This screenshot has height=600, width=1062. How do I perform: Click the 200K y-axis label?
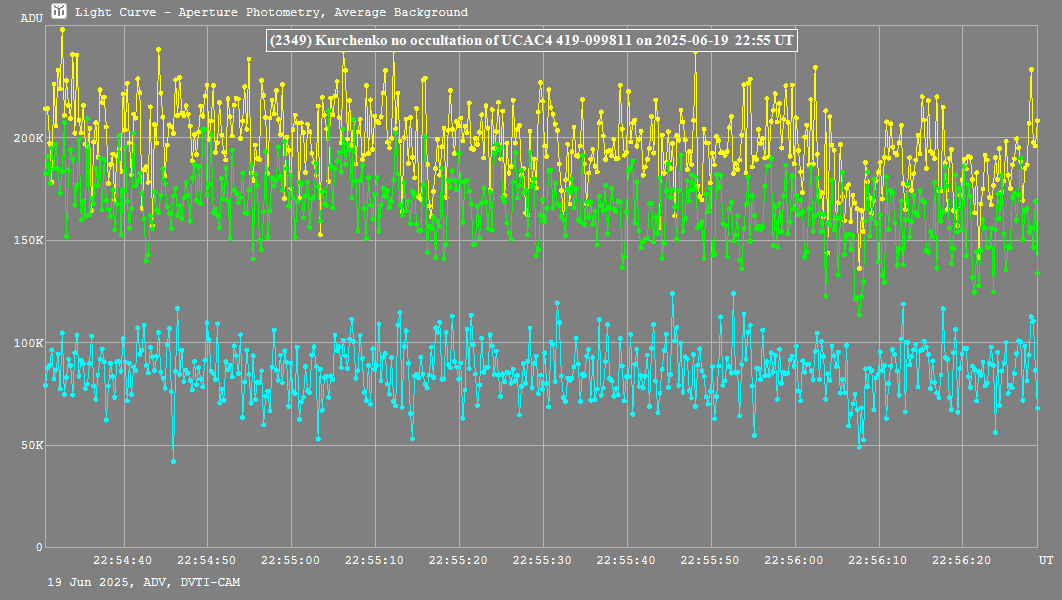tap(28, 138)
